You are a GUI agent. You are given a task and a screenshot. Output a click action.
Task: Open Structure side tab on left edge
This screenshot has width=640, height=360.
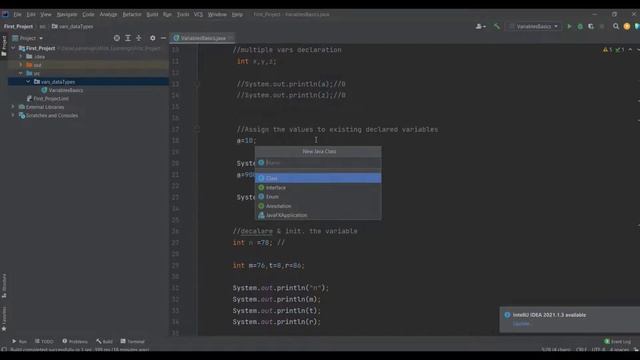[x=4, y=286]
